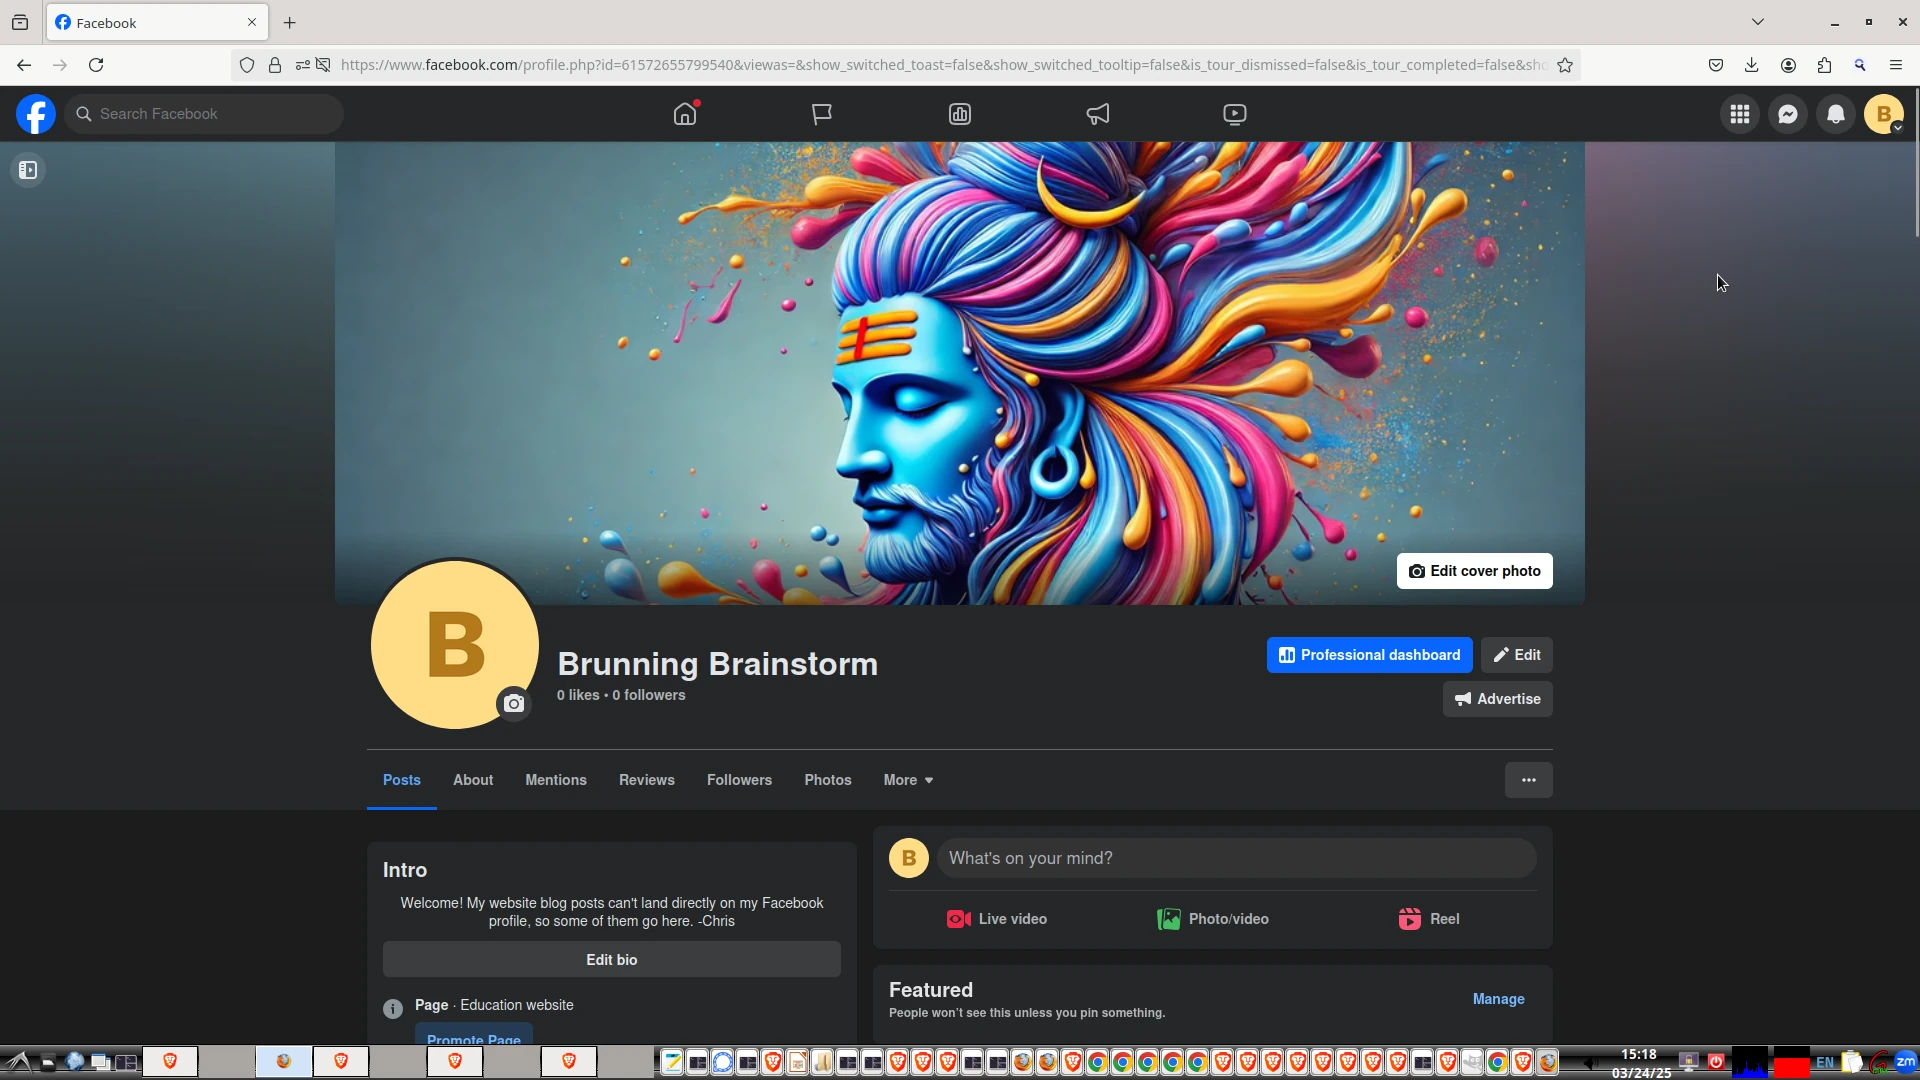Click the camera icon on the profile picture
Screen dimensions: 1920x1080
coord(514,704)
